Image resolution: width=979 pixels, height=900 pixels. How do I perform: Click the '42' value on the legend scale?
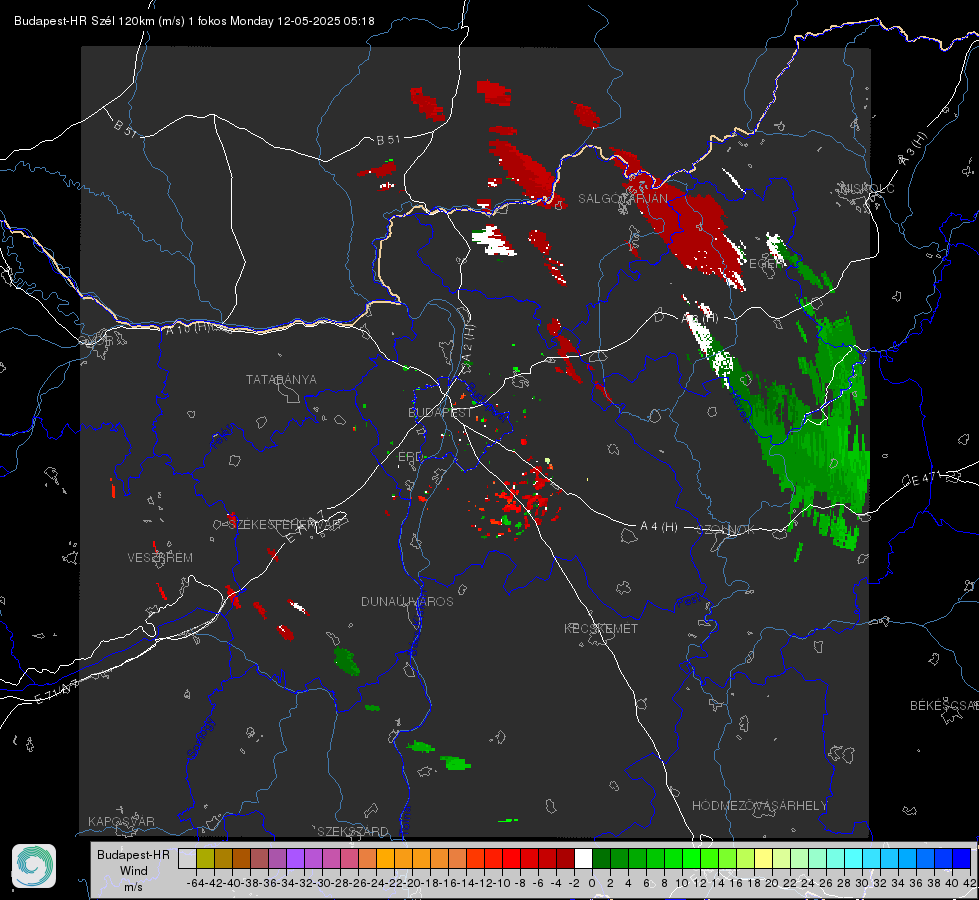pyautogui.click(x=970, y=883)
